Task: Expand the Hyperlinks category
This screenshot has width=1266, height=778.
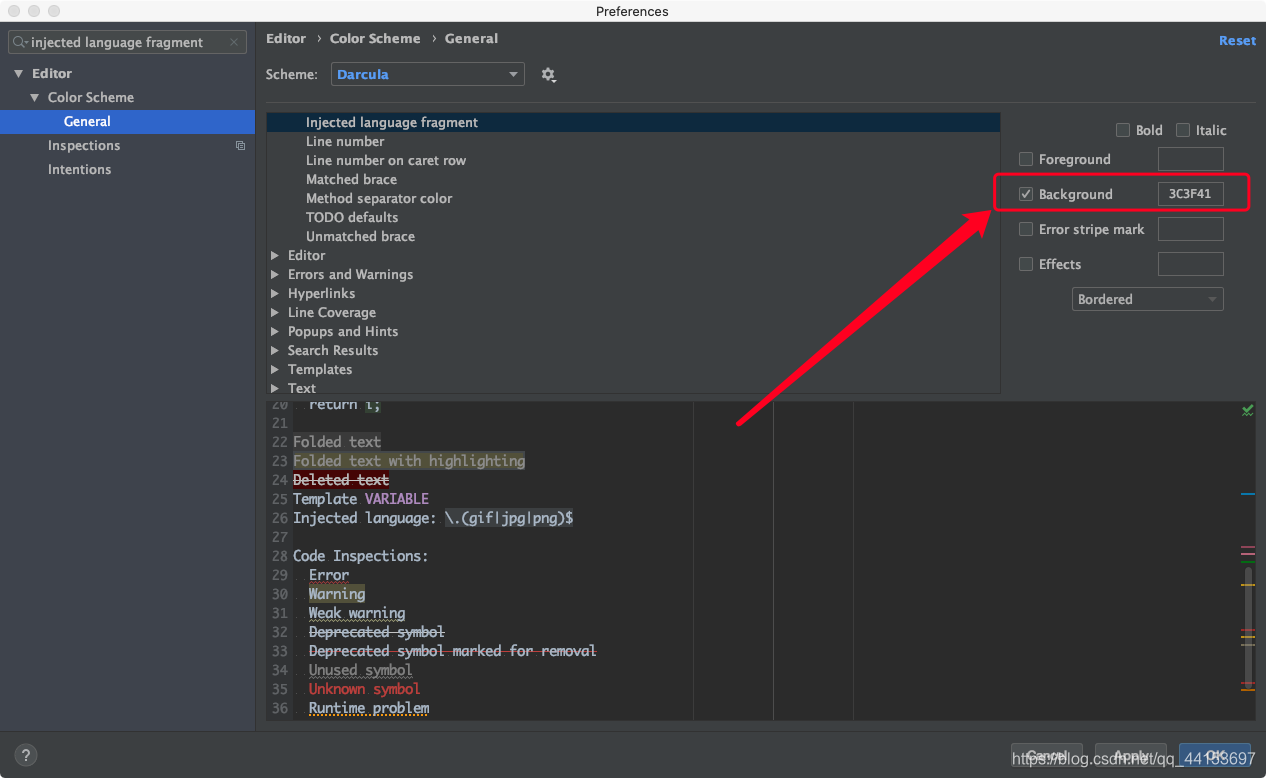Action: (275, 294)
